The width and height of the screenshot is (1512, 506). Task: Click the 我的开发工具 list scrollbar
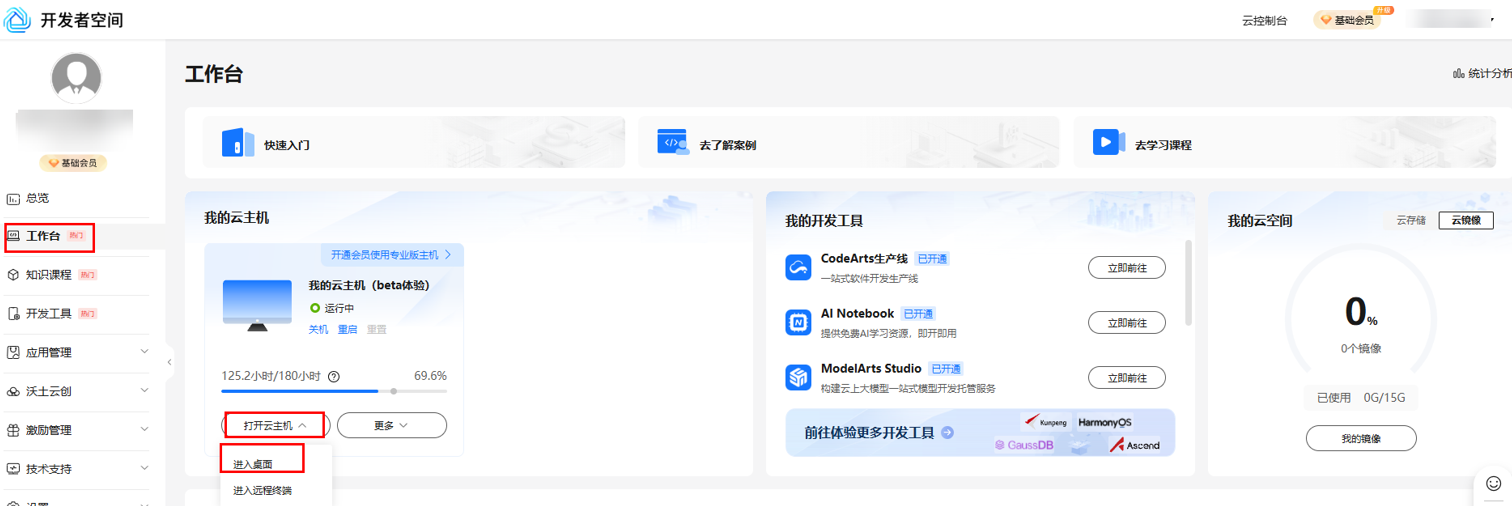pyautogui.click(x=1188, y=282)
